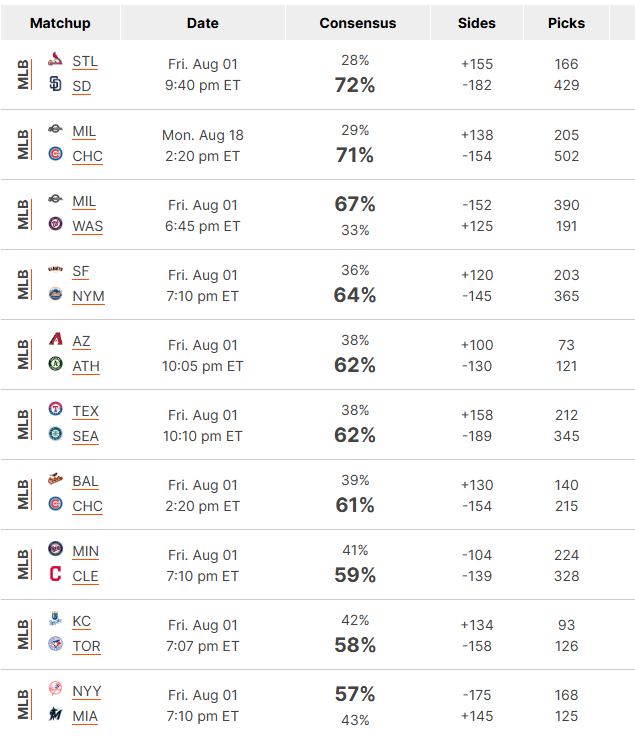Click the Toronto Blue Jays logo icon

[55, 643]
